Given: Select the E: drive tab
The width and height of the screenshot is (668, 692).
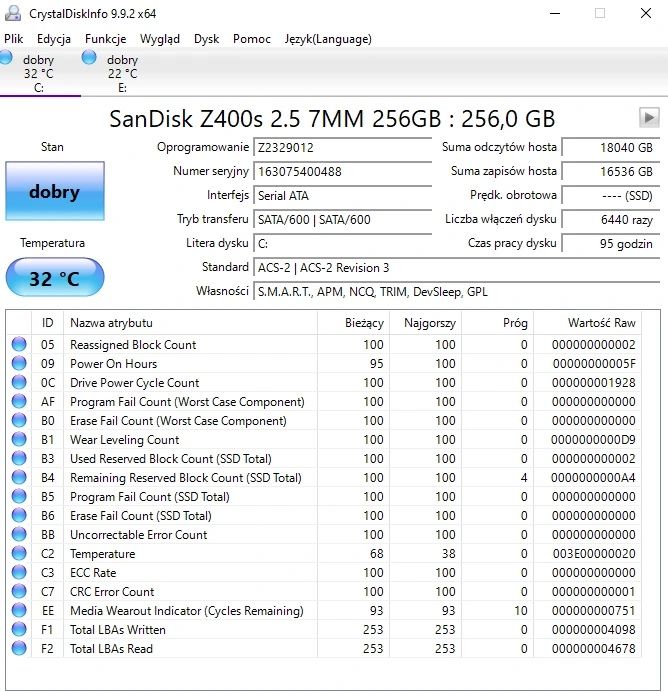Looking at the screenshot, I should coord(123,73).
